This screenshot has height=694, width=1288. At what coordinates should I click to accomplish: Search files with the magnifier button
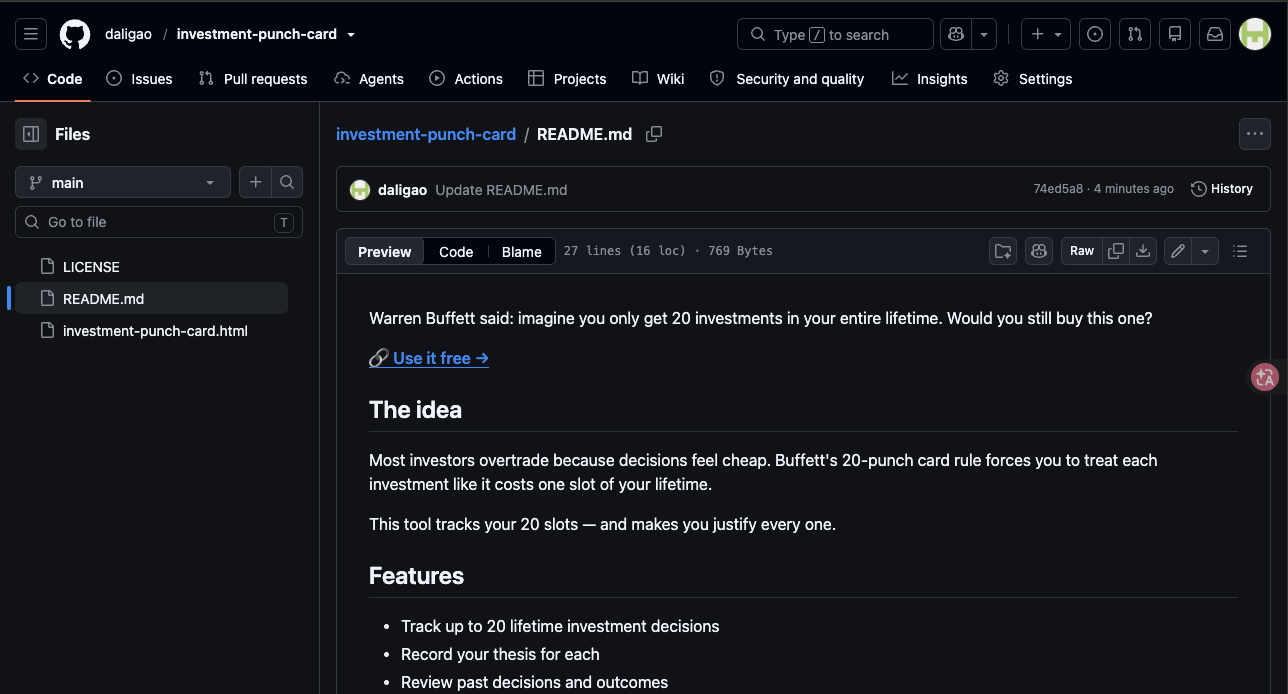click(287, 182)
